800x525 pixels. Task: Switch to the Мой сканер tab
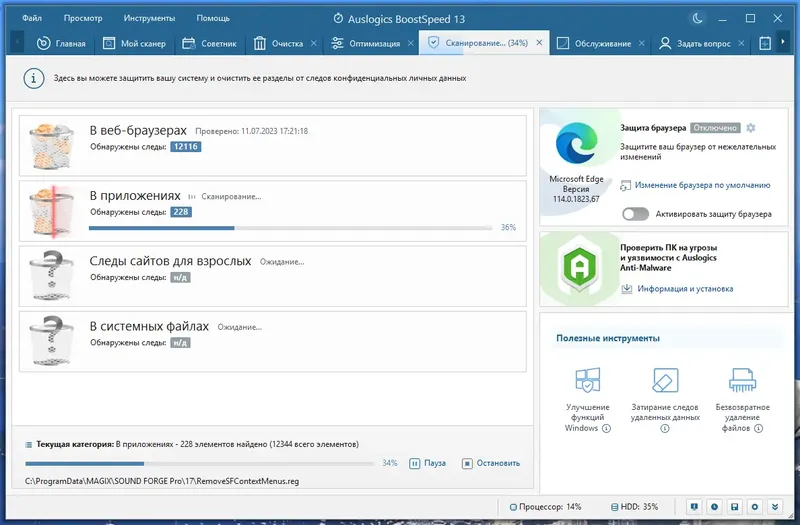135,43
